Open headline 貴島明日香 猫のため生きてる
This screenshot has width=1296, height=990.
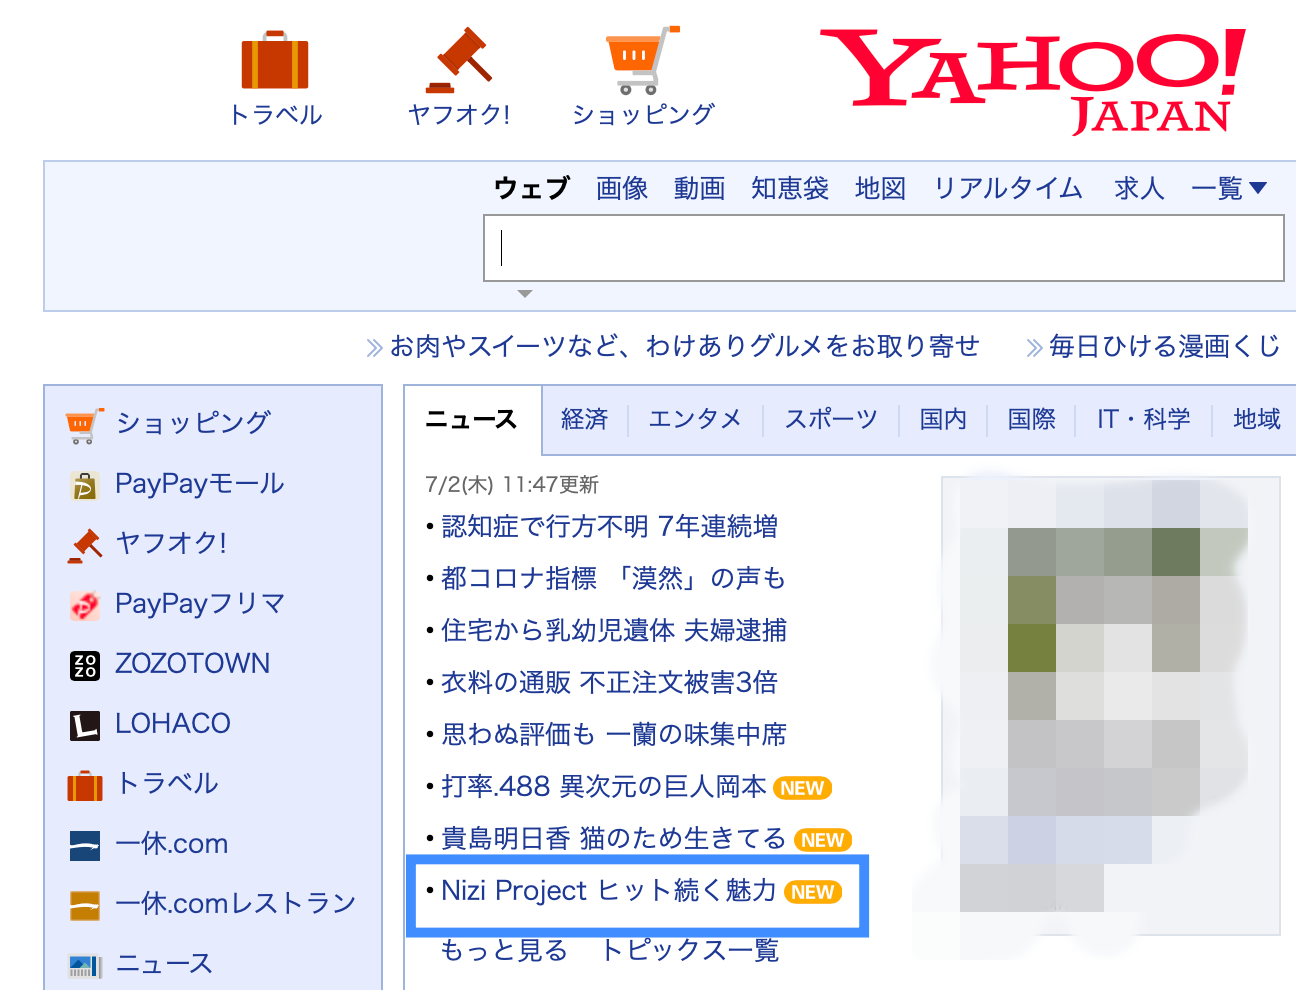coord(614,839)
